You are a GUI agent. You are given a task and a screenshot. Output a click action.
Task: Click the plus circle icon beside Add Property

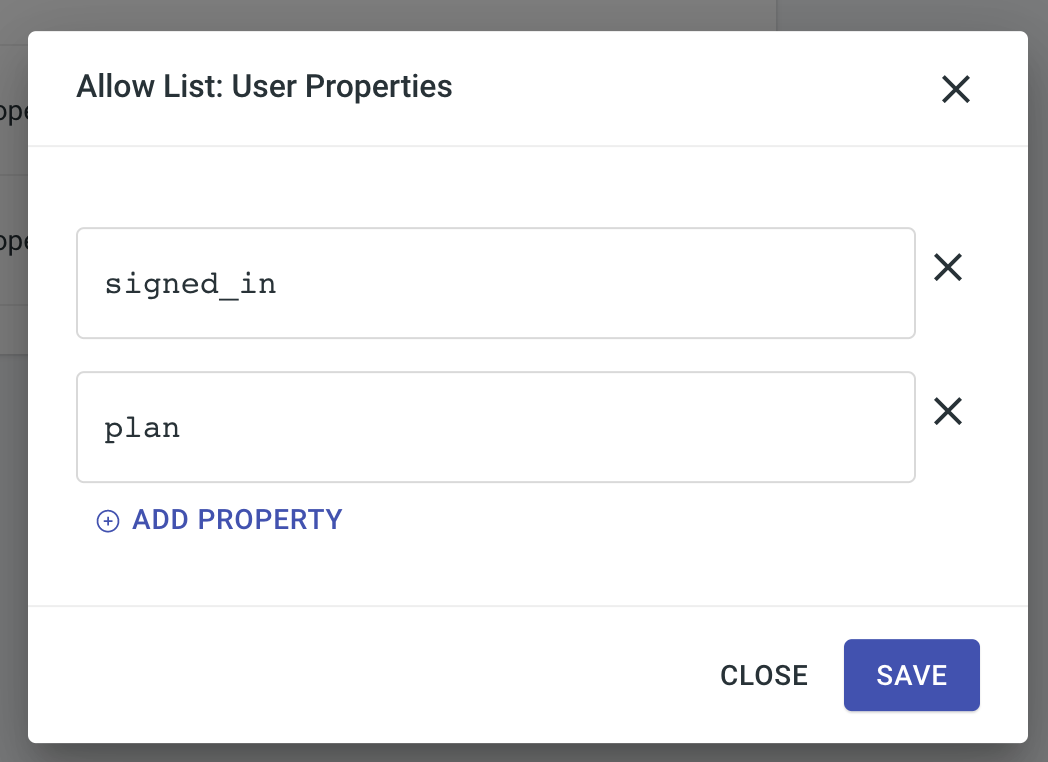(x=108, y=521)
